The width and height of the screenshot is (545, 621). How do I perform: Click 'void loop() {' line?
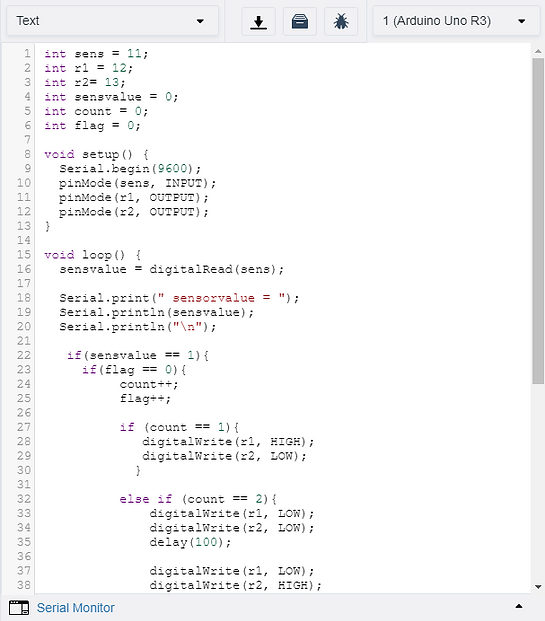coord(93,255)
